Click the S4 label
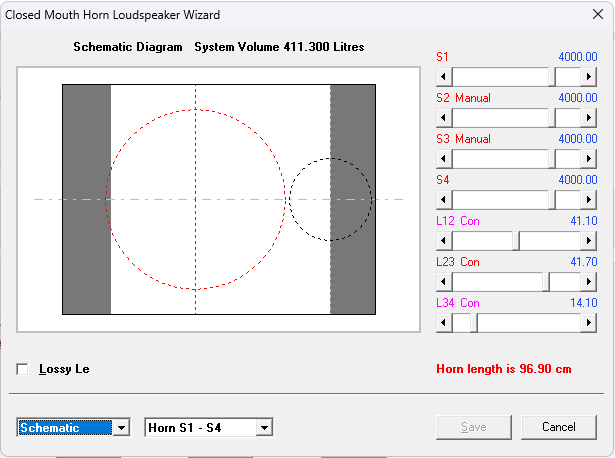 [442, 180]
